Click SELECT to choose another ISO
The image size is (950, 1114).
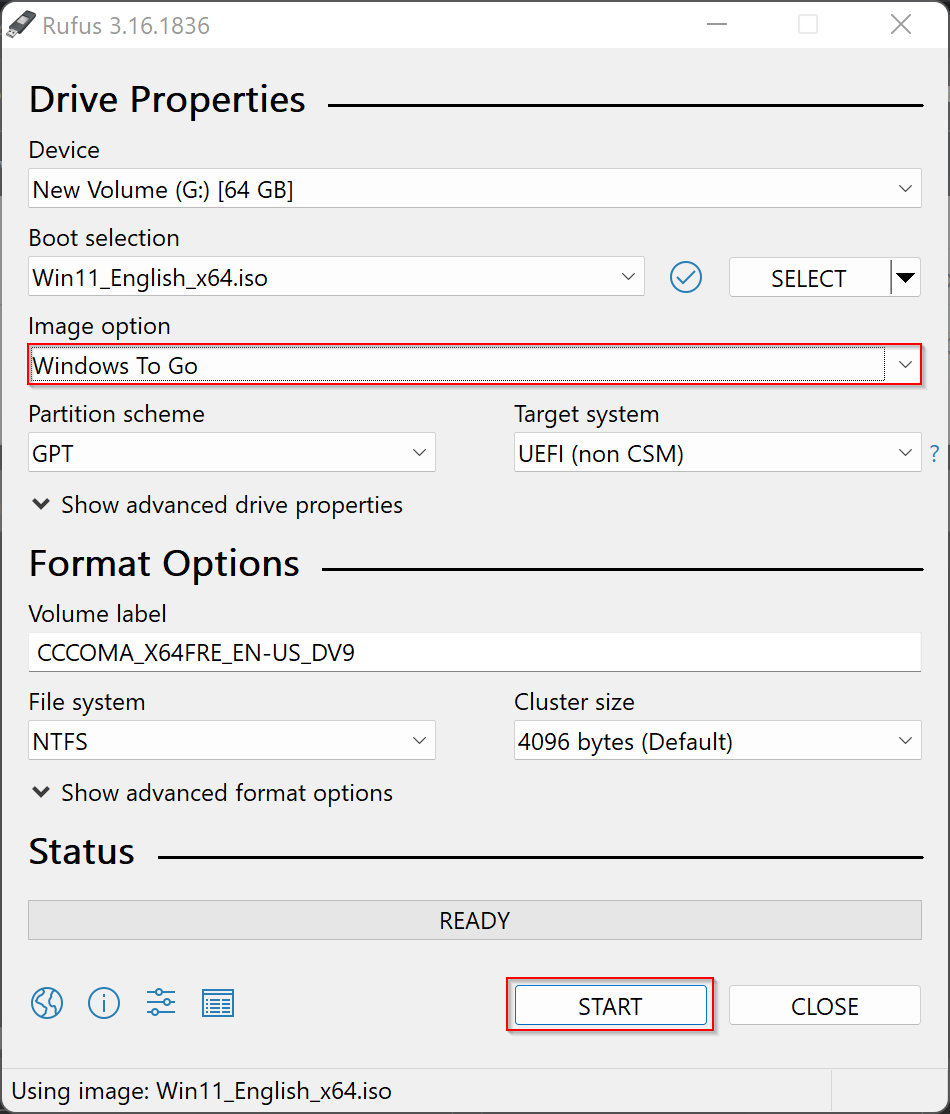pos(810,277)
